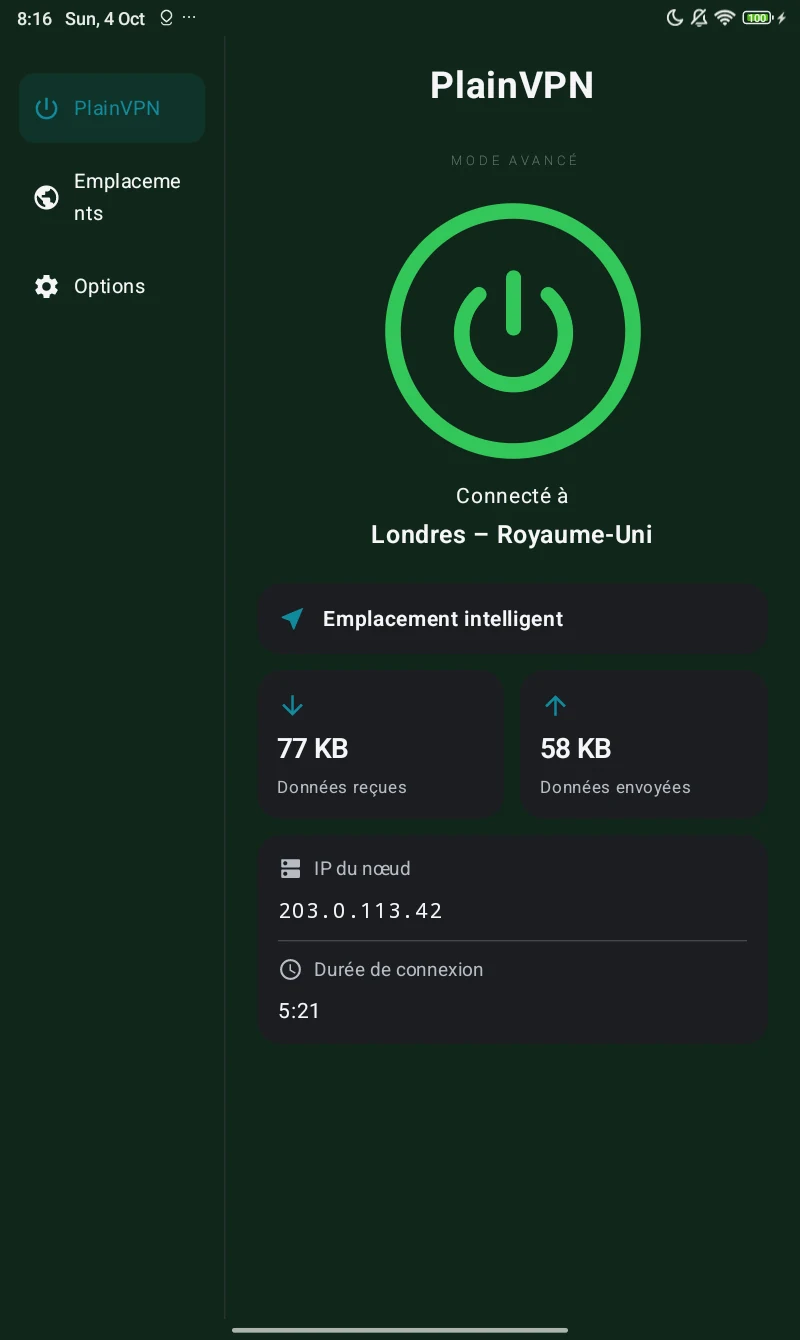
Task: Tap the bottom navigation gesture bar
Action: [x=400, y=1330]
